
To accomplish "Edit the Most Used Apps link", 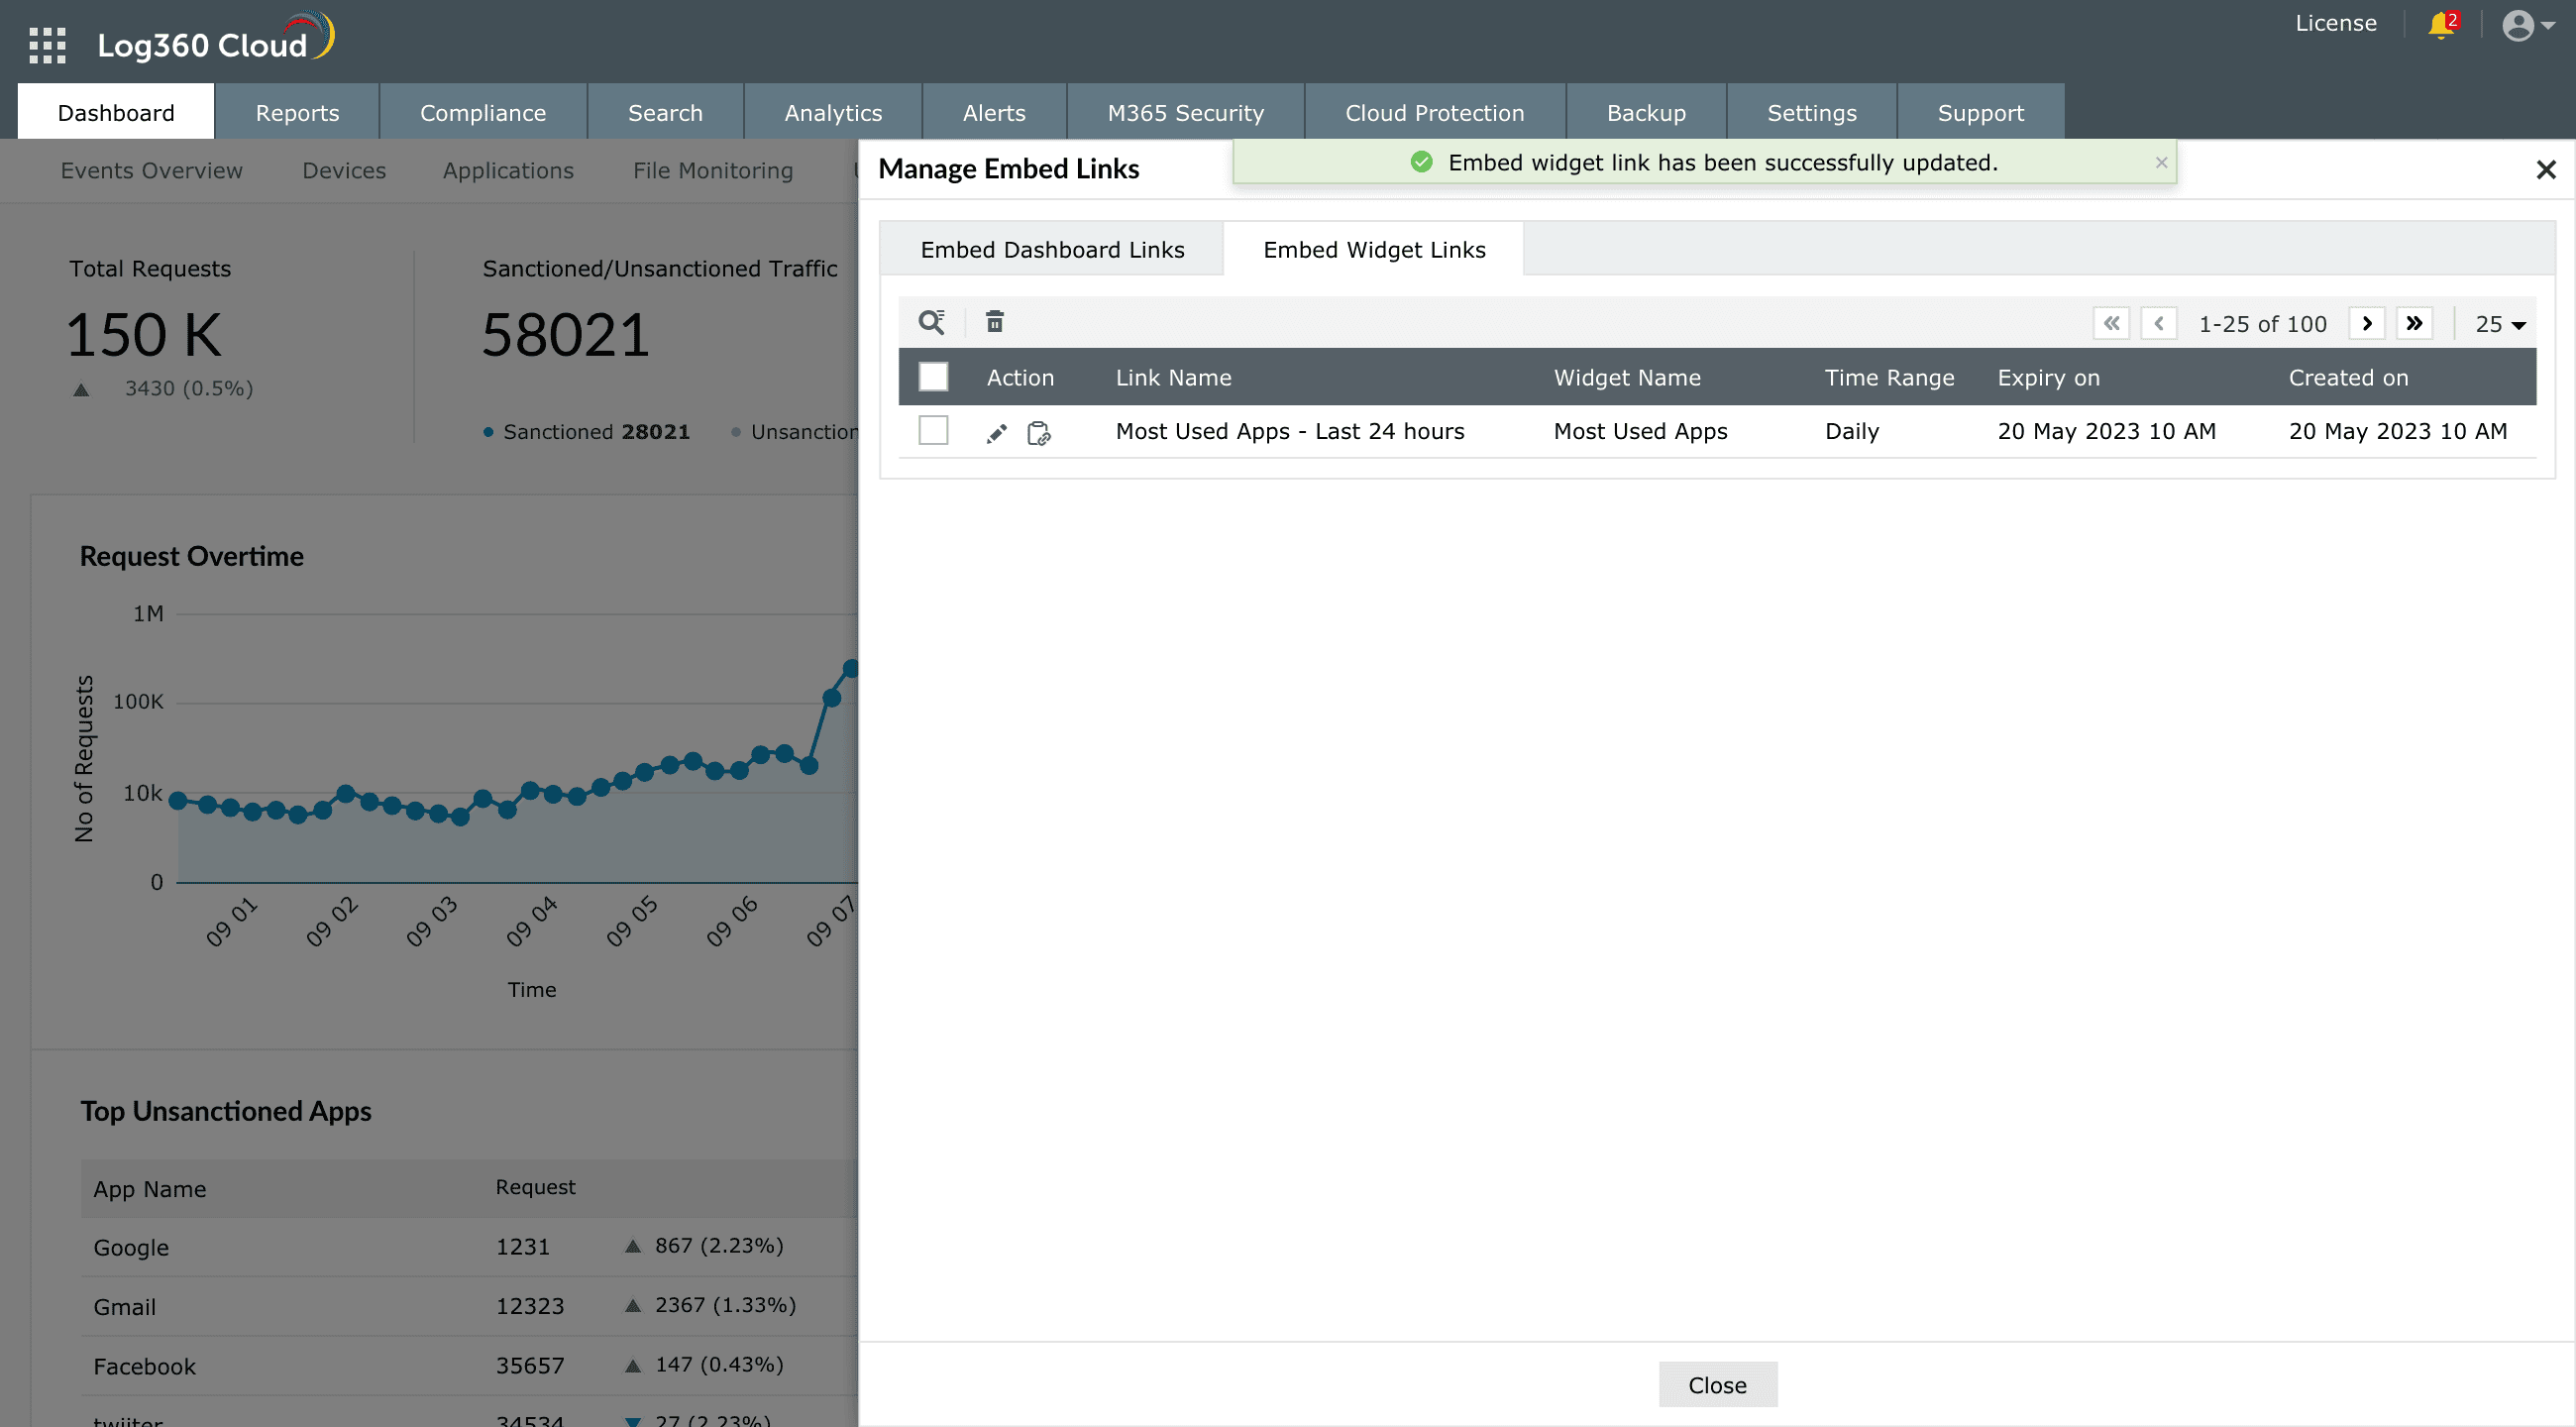I will 996,433.
